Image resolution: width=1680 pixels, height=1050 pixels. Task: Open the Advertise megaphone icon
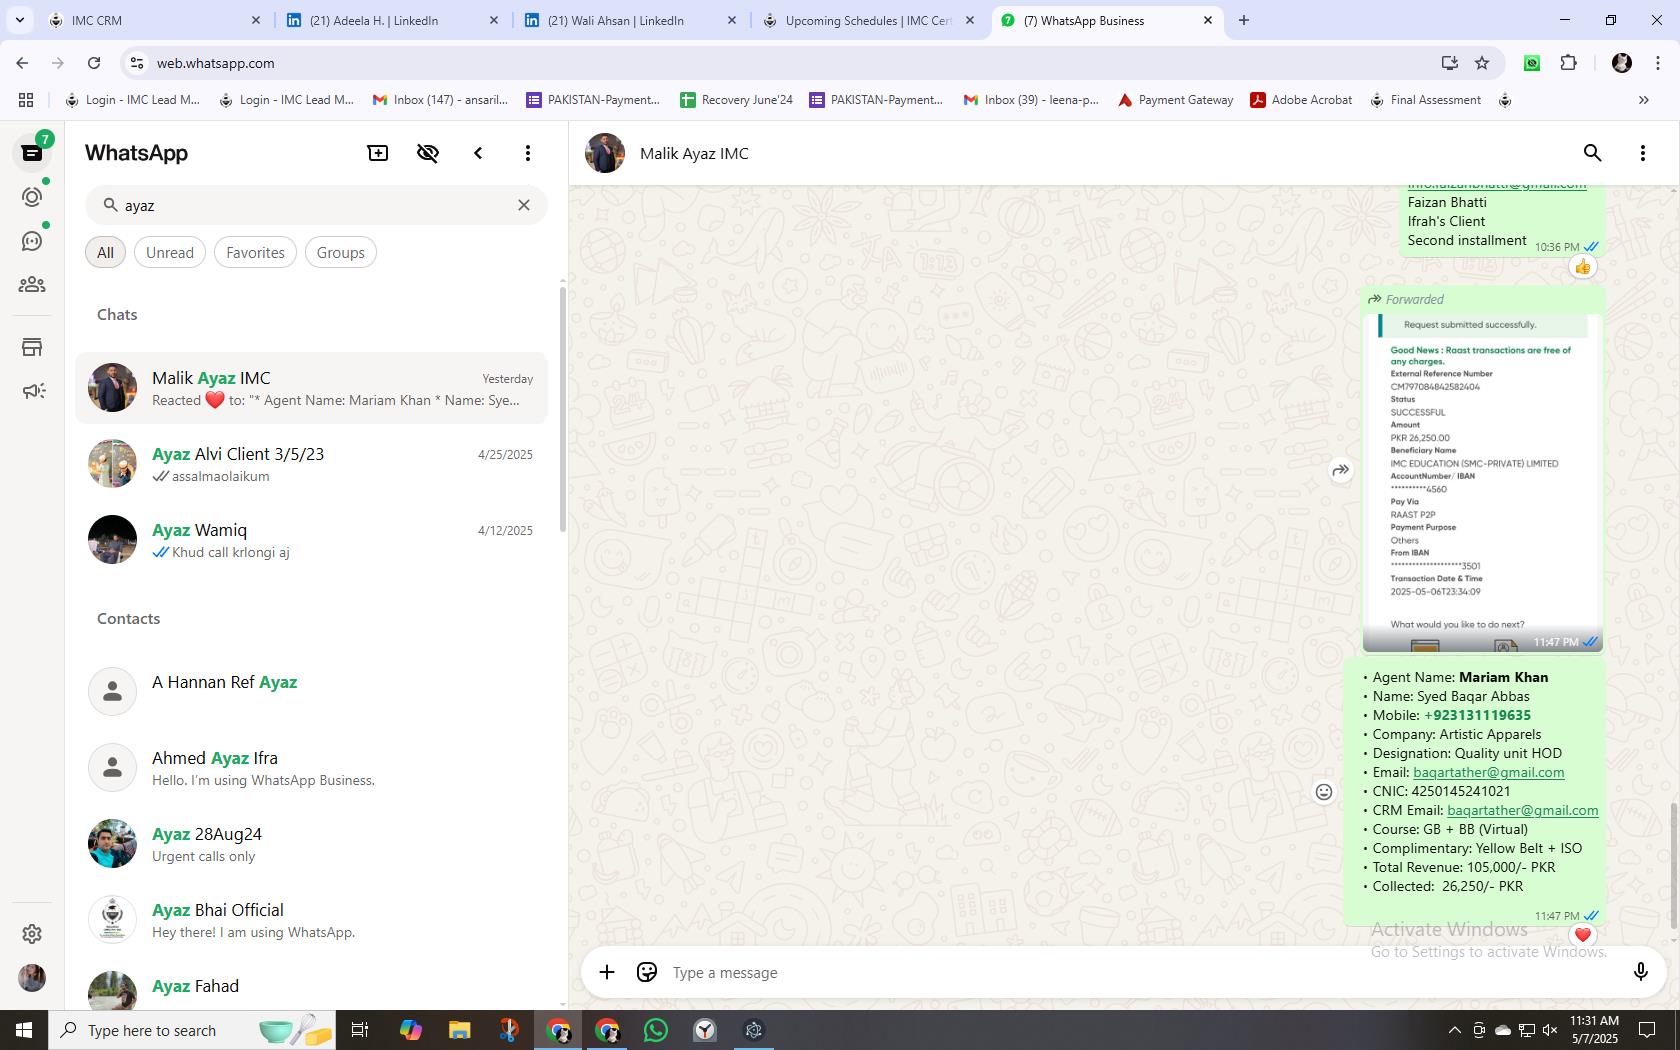32,391
